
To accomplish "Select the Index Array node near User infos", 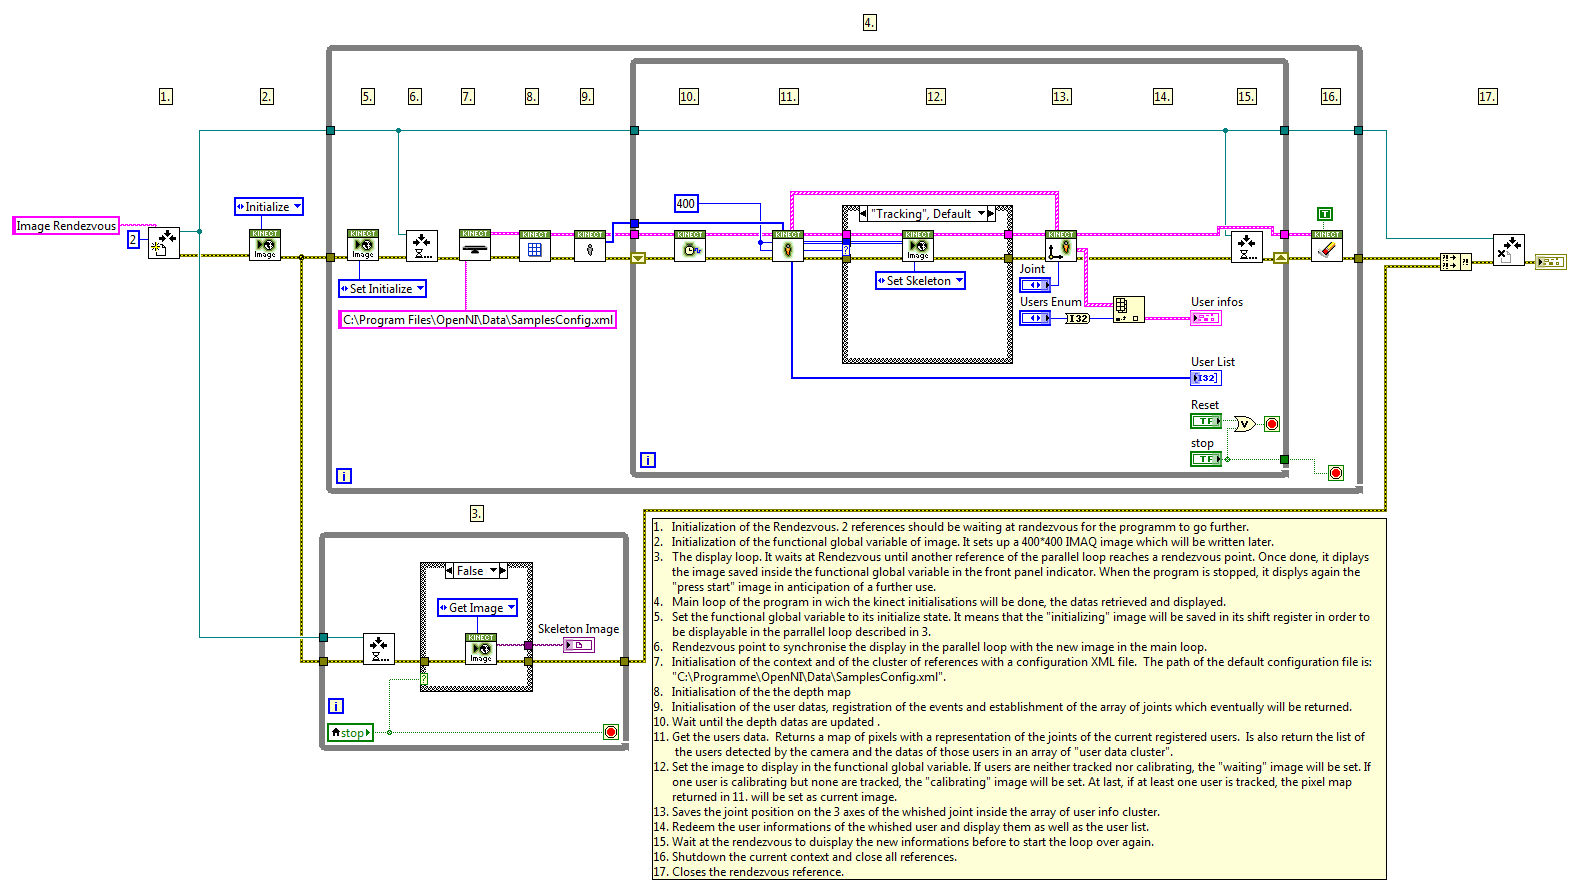I will pos(1129,309).
